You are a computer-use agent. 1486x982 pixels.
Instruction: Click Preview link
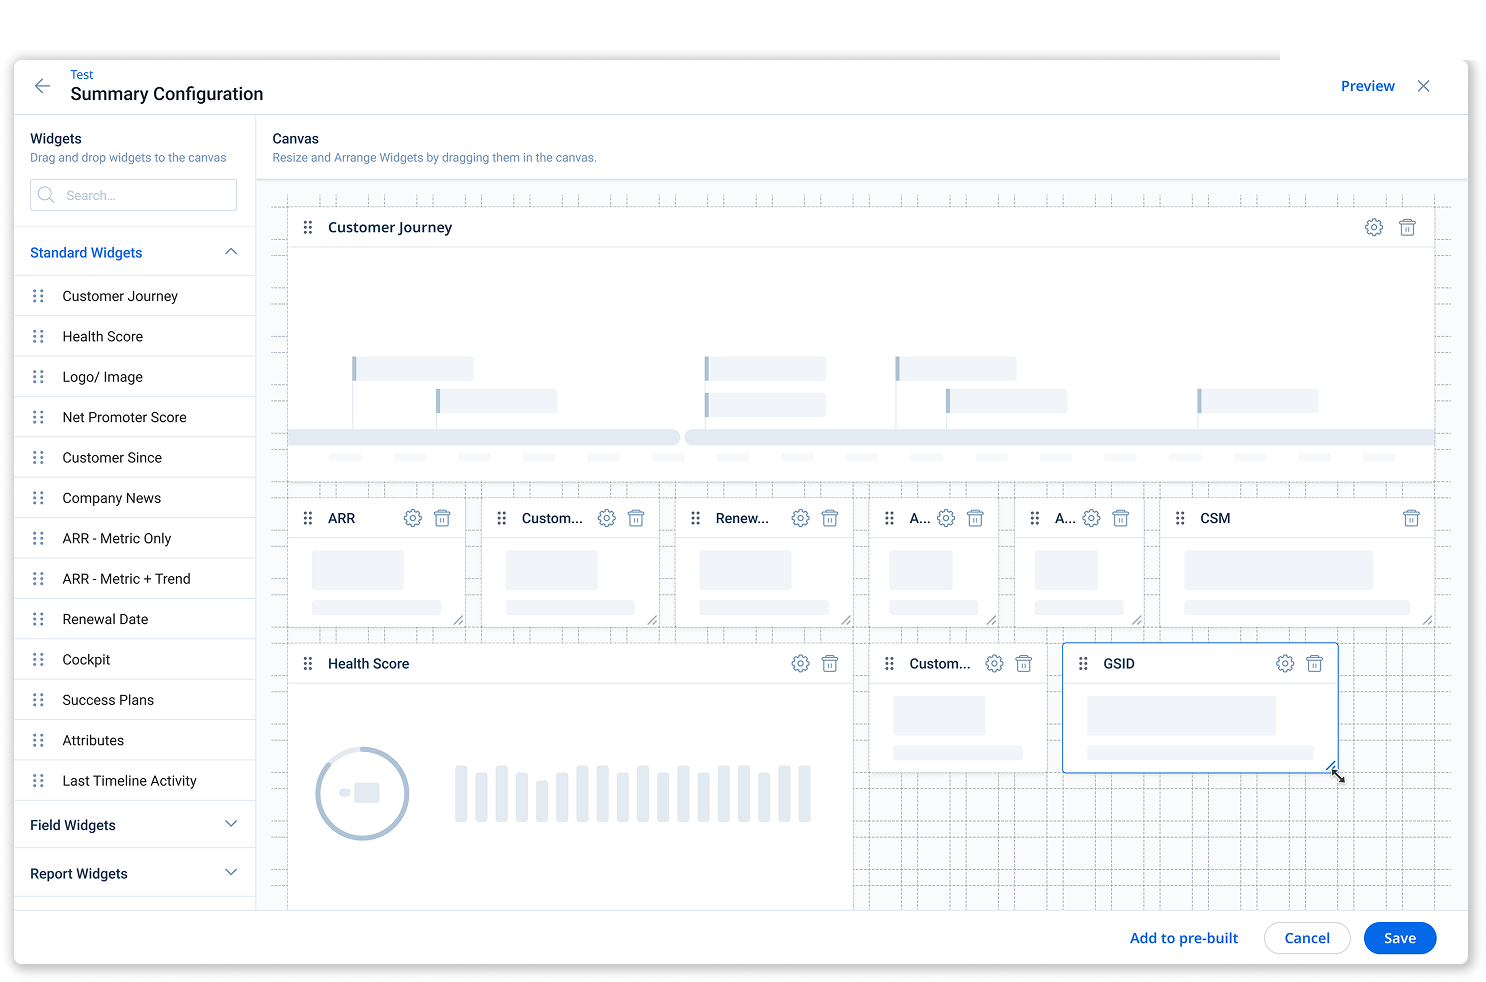(1367, 86)
